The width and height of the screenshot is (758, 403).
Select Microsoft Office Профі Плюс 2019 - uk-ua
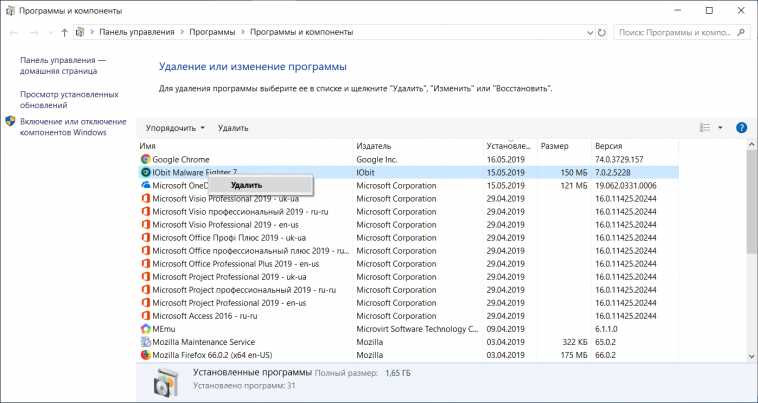(229, 238)
